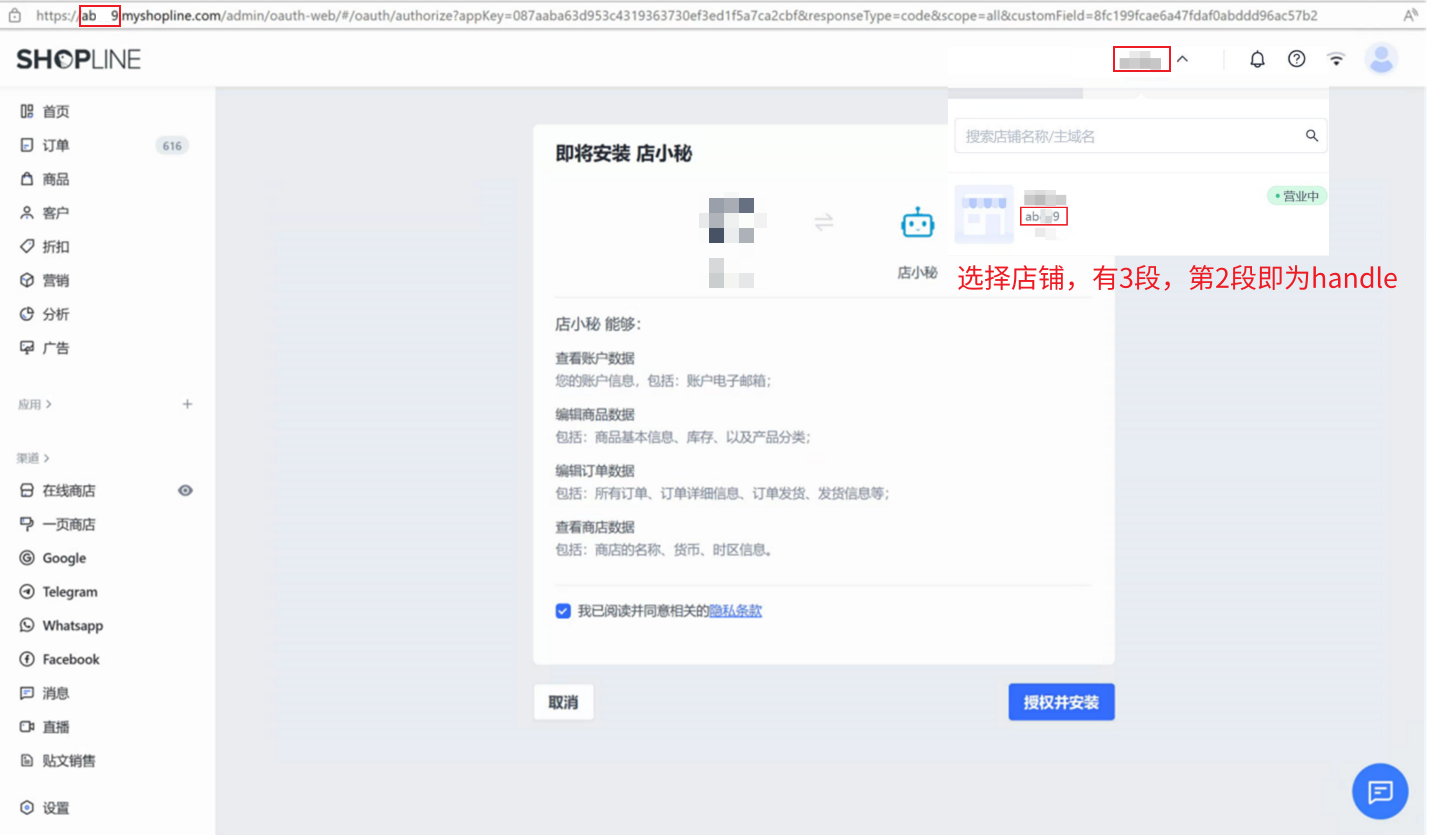
Task: Add an app with the plus icon
Action: 187,404
